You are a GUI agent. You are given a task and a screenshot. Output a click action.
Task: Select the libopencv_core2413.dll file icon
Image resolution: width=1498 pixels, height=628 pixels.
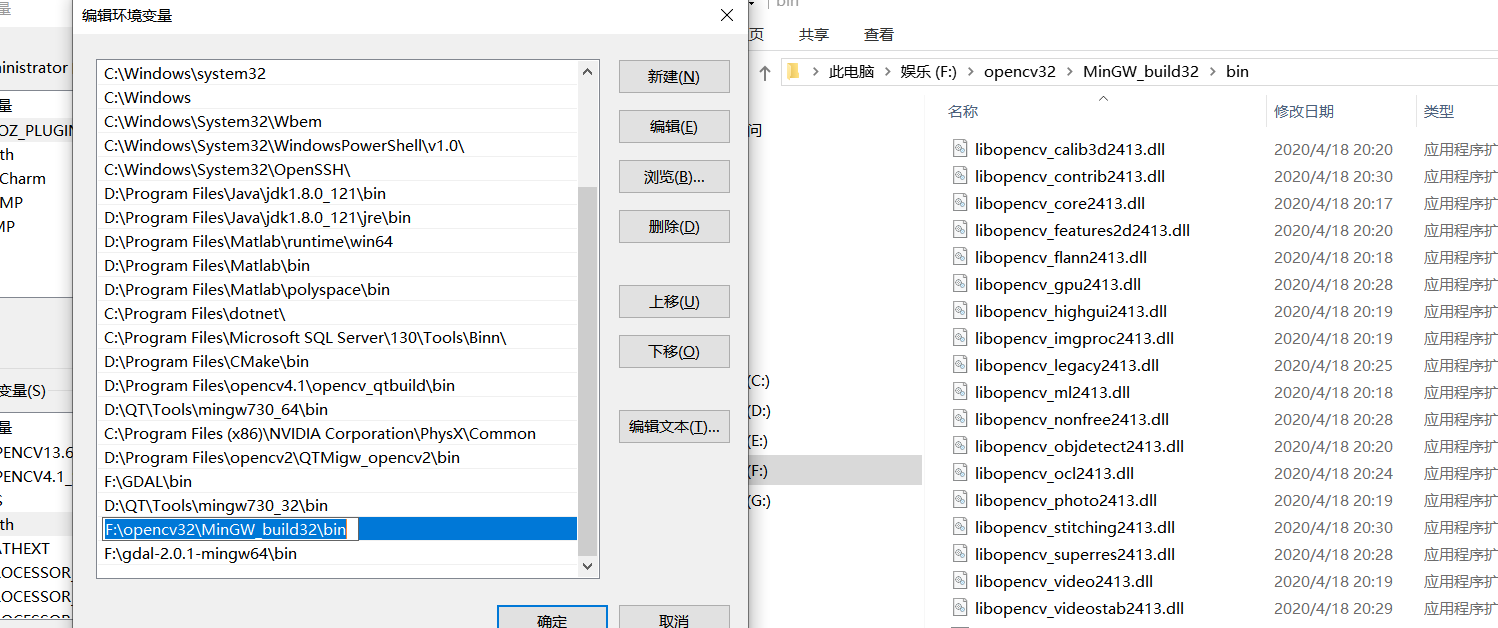coord(960,204)
